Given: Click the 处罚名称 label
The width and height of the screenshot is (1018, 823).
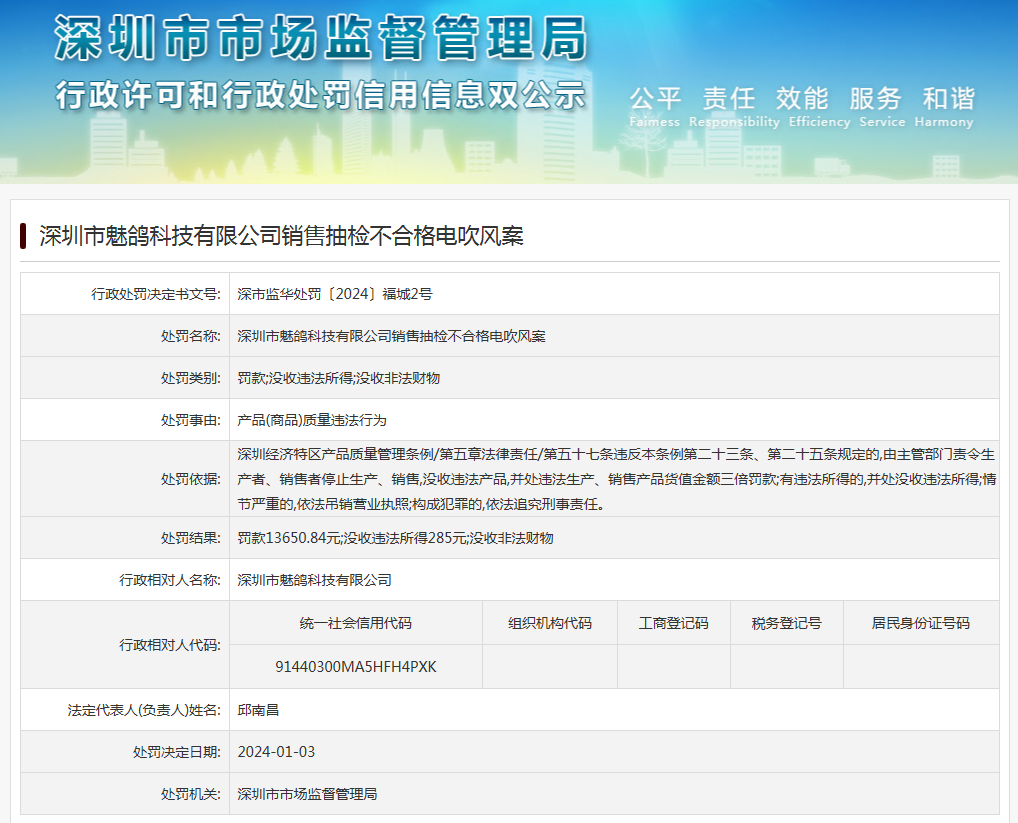Looking at the screenshot, I should [191, 336].
